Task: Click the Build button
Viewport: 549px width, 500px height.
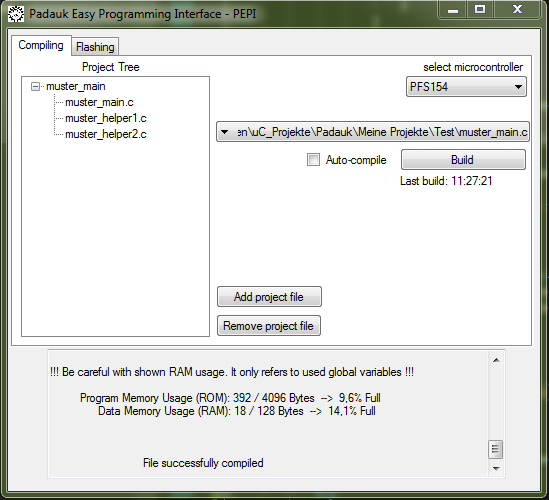Action: click(x=463, y=160)
